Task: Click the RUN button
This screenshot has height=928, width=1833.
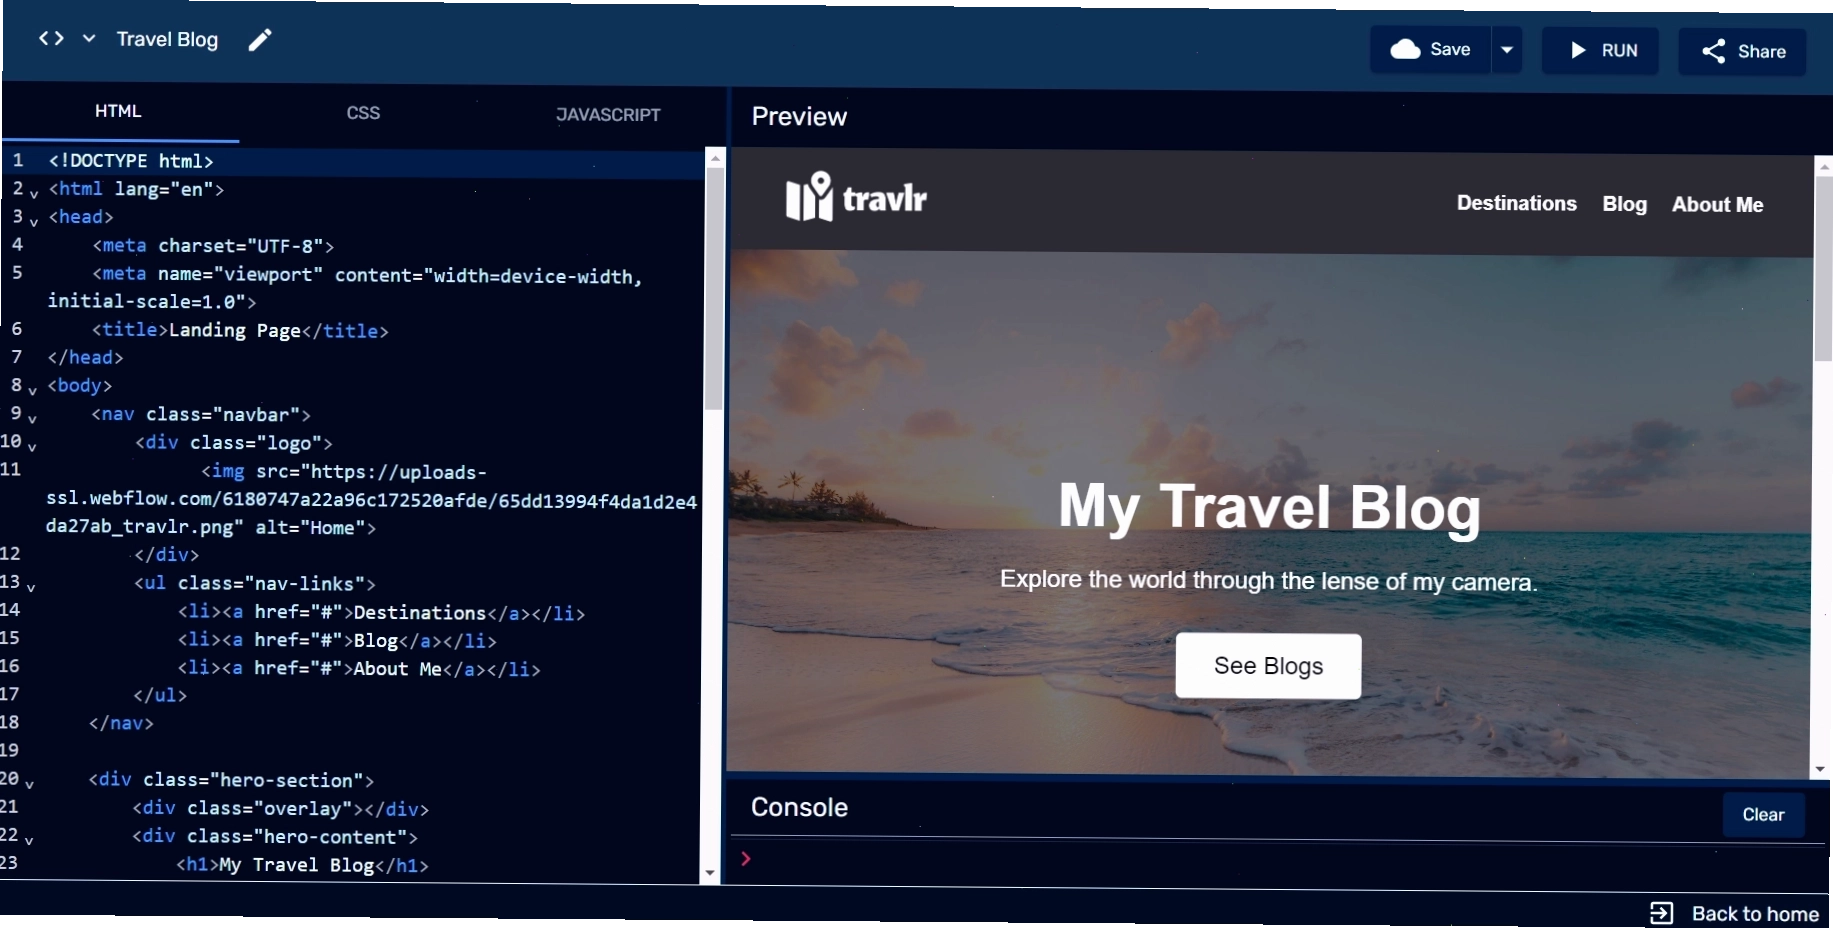Action: pos(1600,50)
